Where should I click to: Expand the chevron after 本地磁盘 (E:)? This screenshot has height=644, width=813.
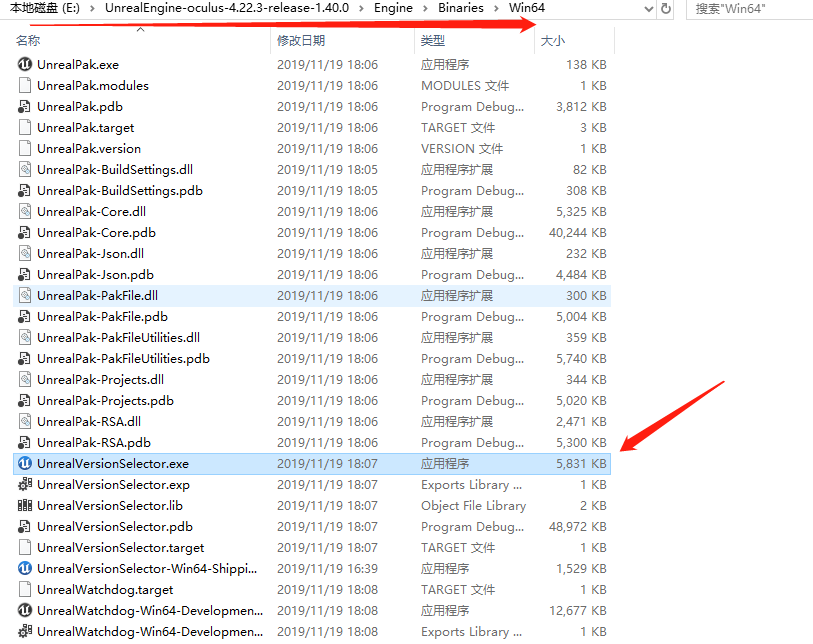coord(92,8)
